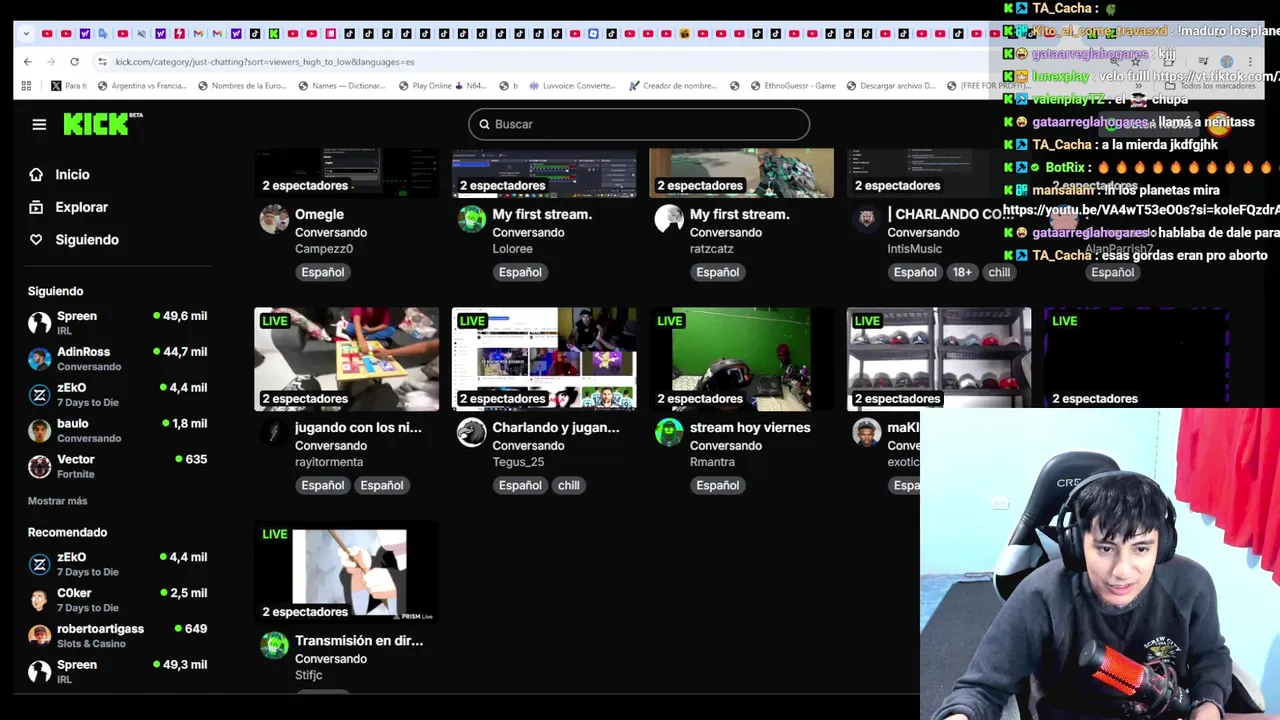Reload the current browser page
This screenshot has height=720, width=1280.
tap(74, 61)
